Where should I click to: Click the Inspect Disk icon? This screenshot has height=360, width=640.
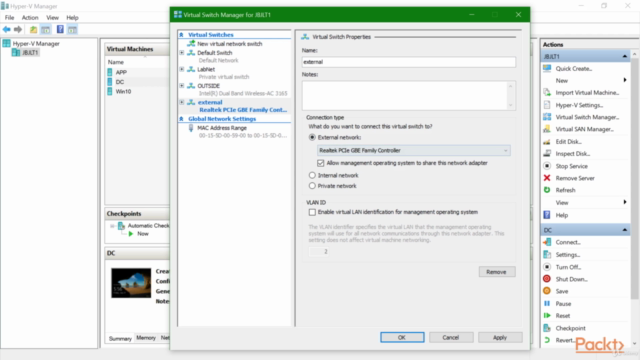click(x=547, y=153)
